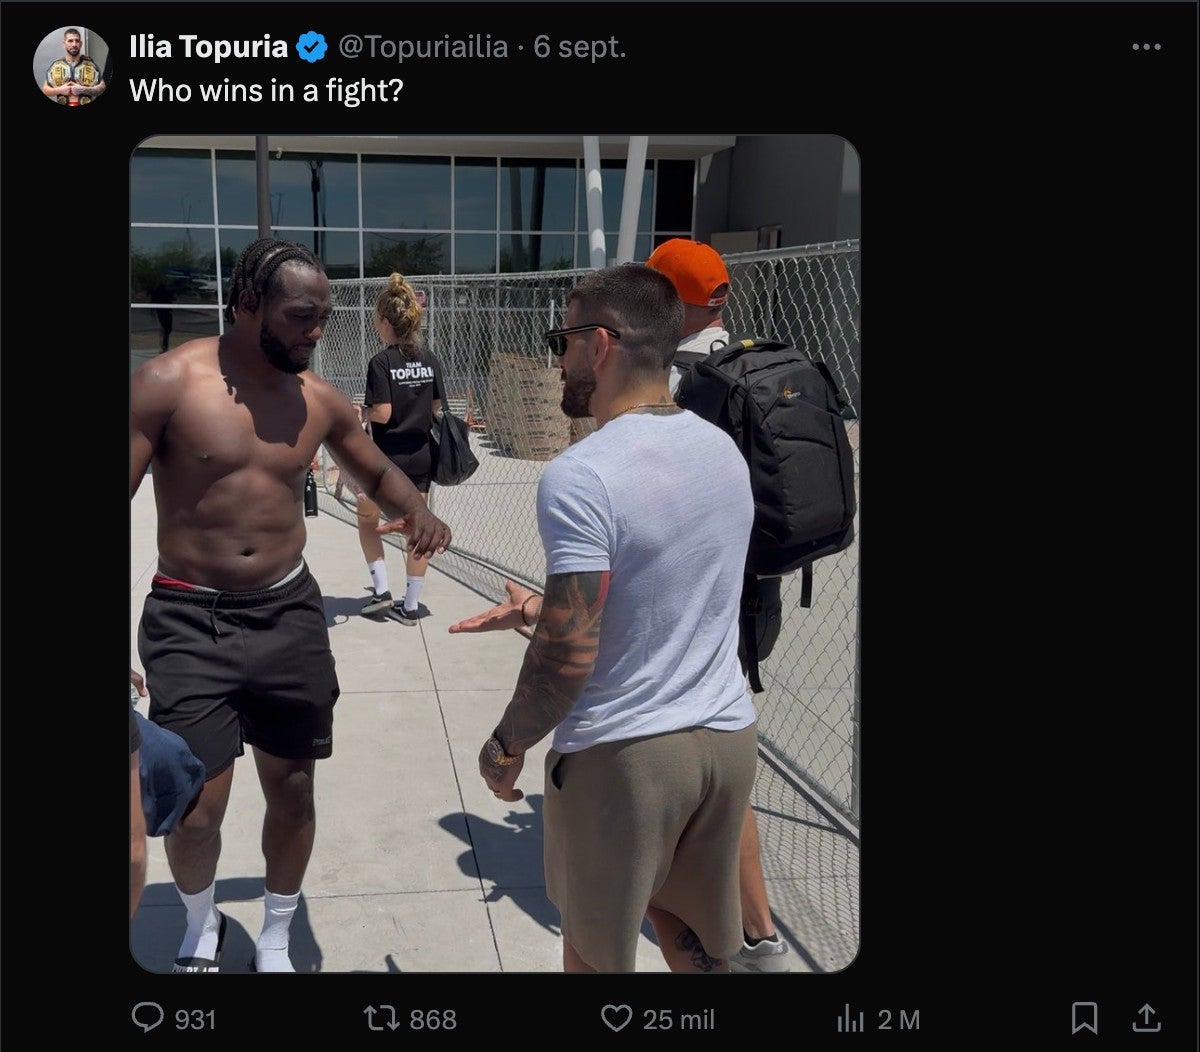Click the blue verified badge
The width and height of the screenshot is (1200, 1052).
tap(312, 47)
